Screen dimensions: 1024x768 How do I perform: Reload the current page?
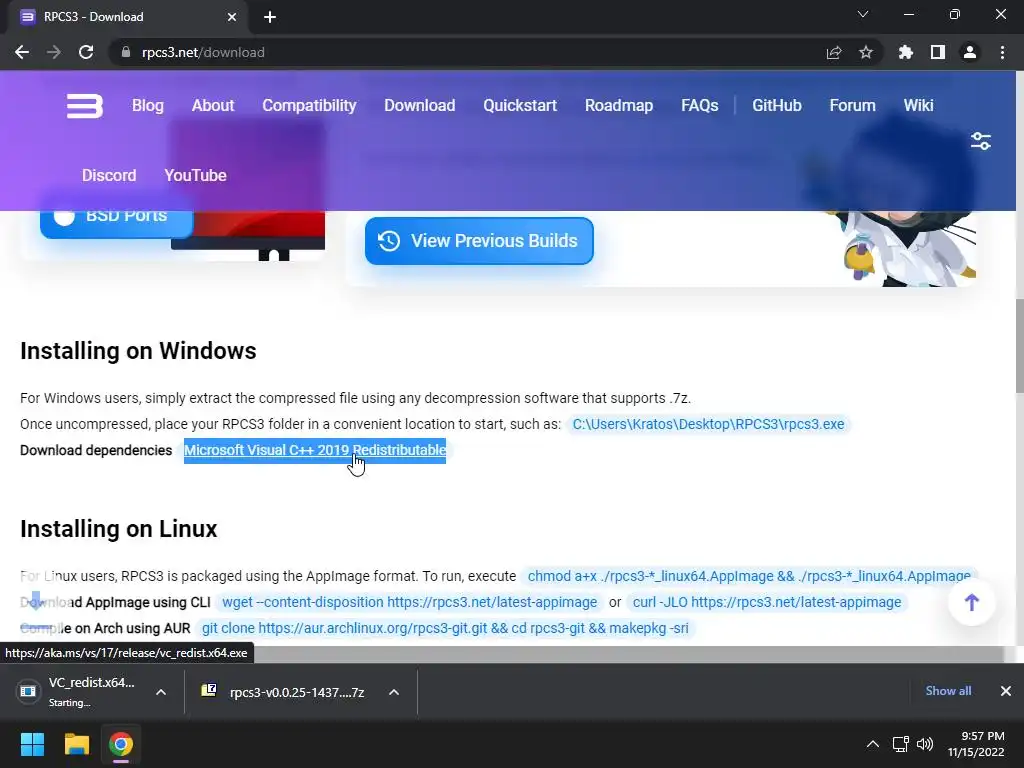point(86,52)
